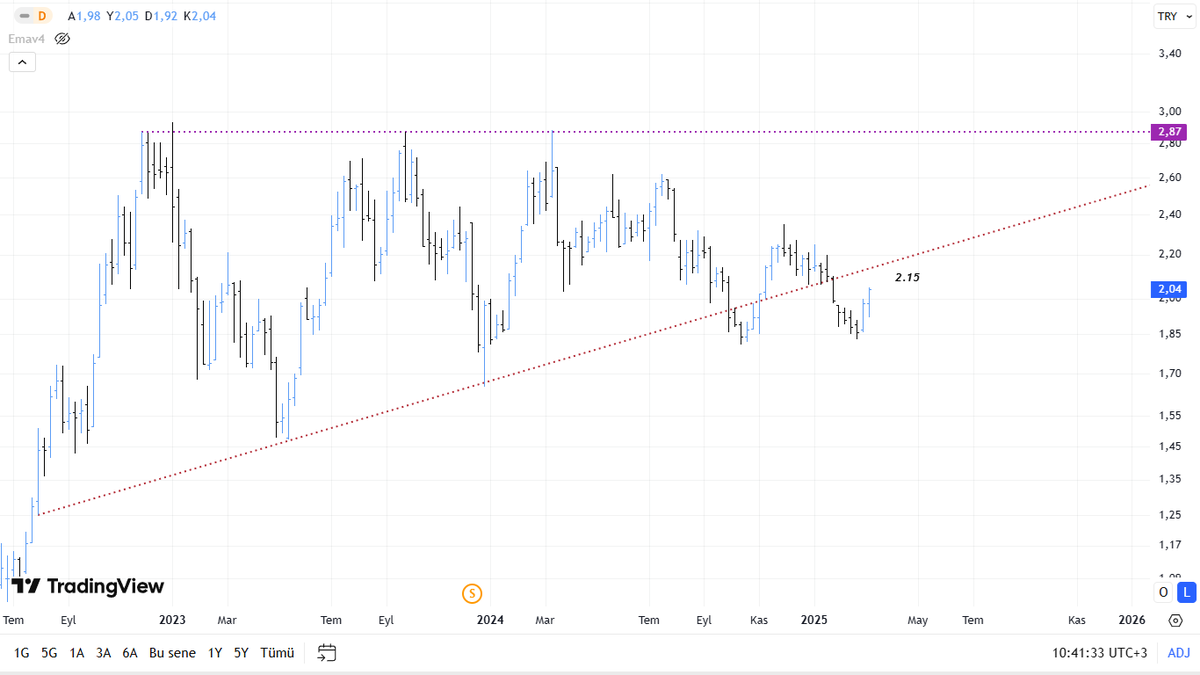
Task: Select the 5G time range
Action: [x=49, y=652]
